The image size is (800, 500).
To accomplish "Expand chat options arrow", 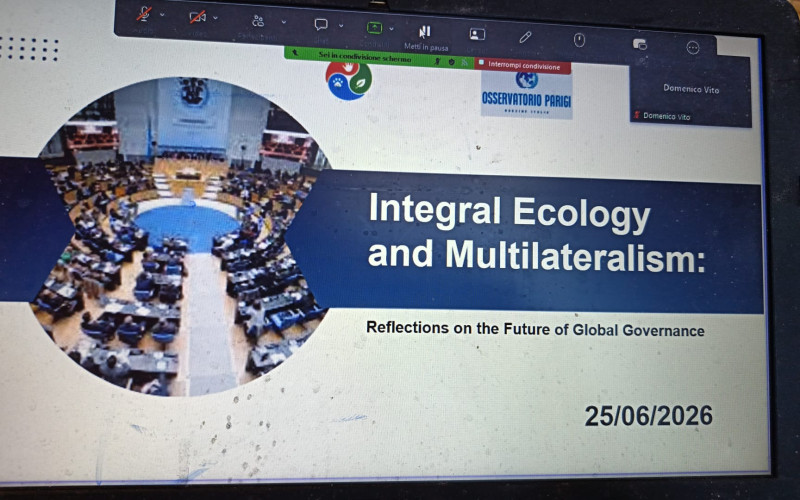I will (x=341, y=26).
